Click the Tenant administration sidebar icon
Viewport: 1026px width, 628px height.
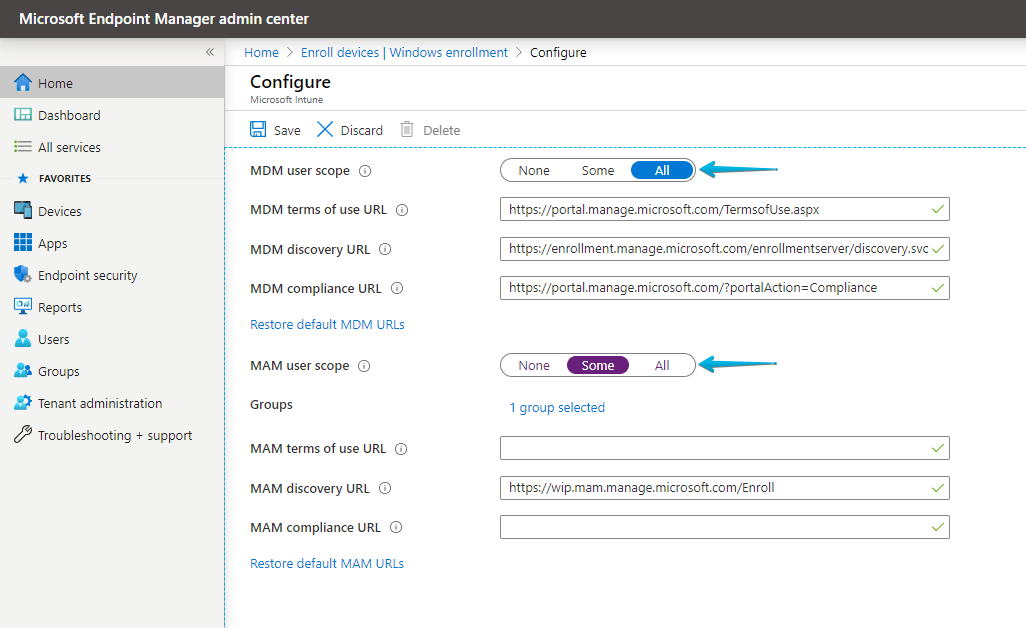click(25, 402)
